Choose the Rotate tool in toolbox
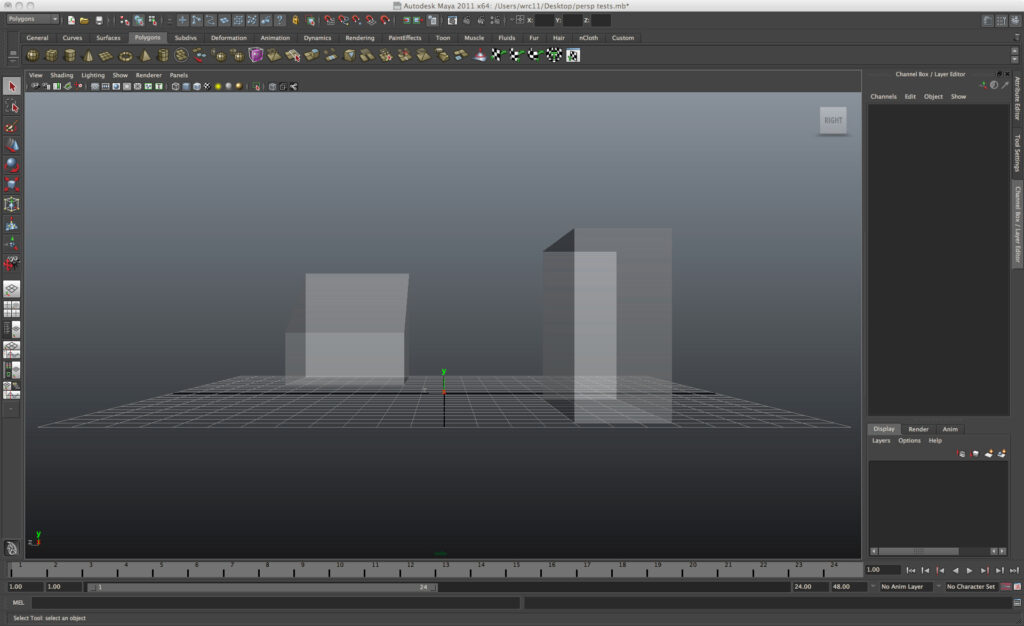The image size is (1024, 626). tap(12, 165)
